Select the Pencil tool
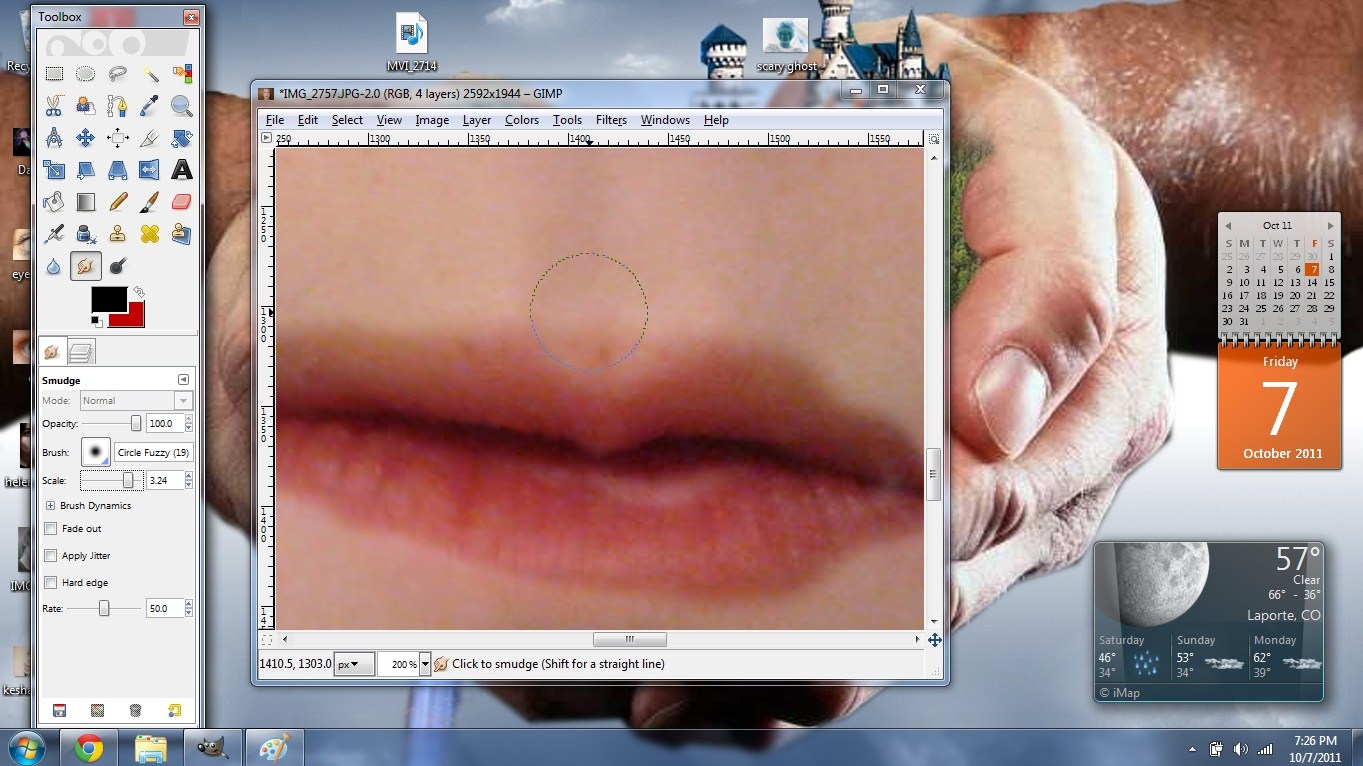The image size is (1363, 766). click(x=118, y=201)
